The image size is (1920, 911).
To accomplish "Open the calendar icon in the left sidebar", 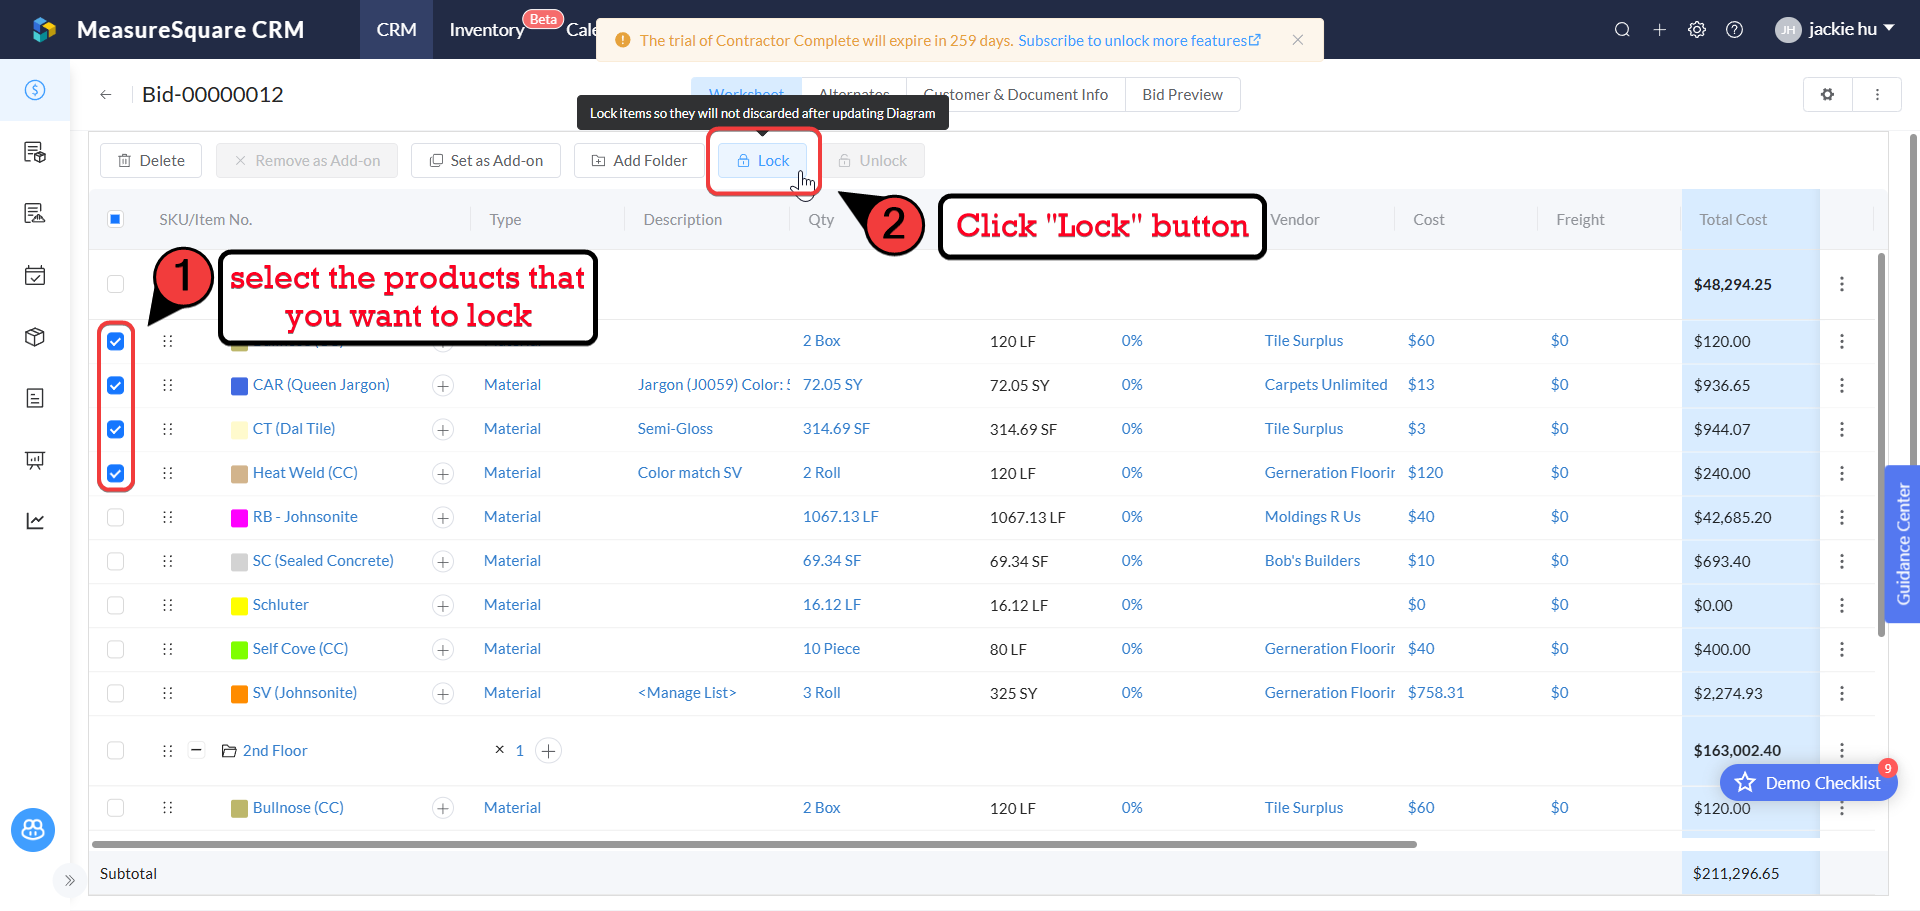I will (35, 276).
